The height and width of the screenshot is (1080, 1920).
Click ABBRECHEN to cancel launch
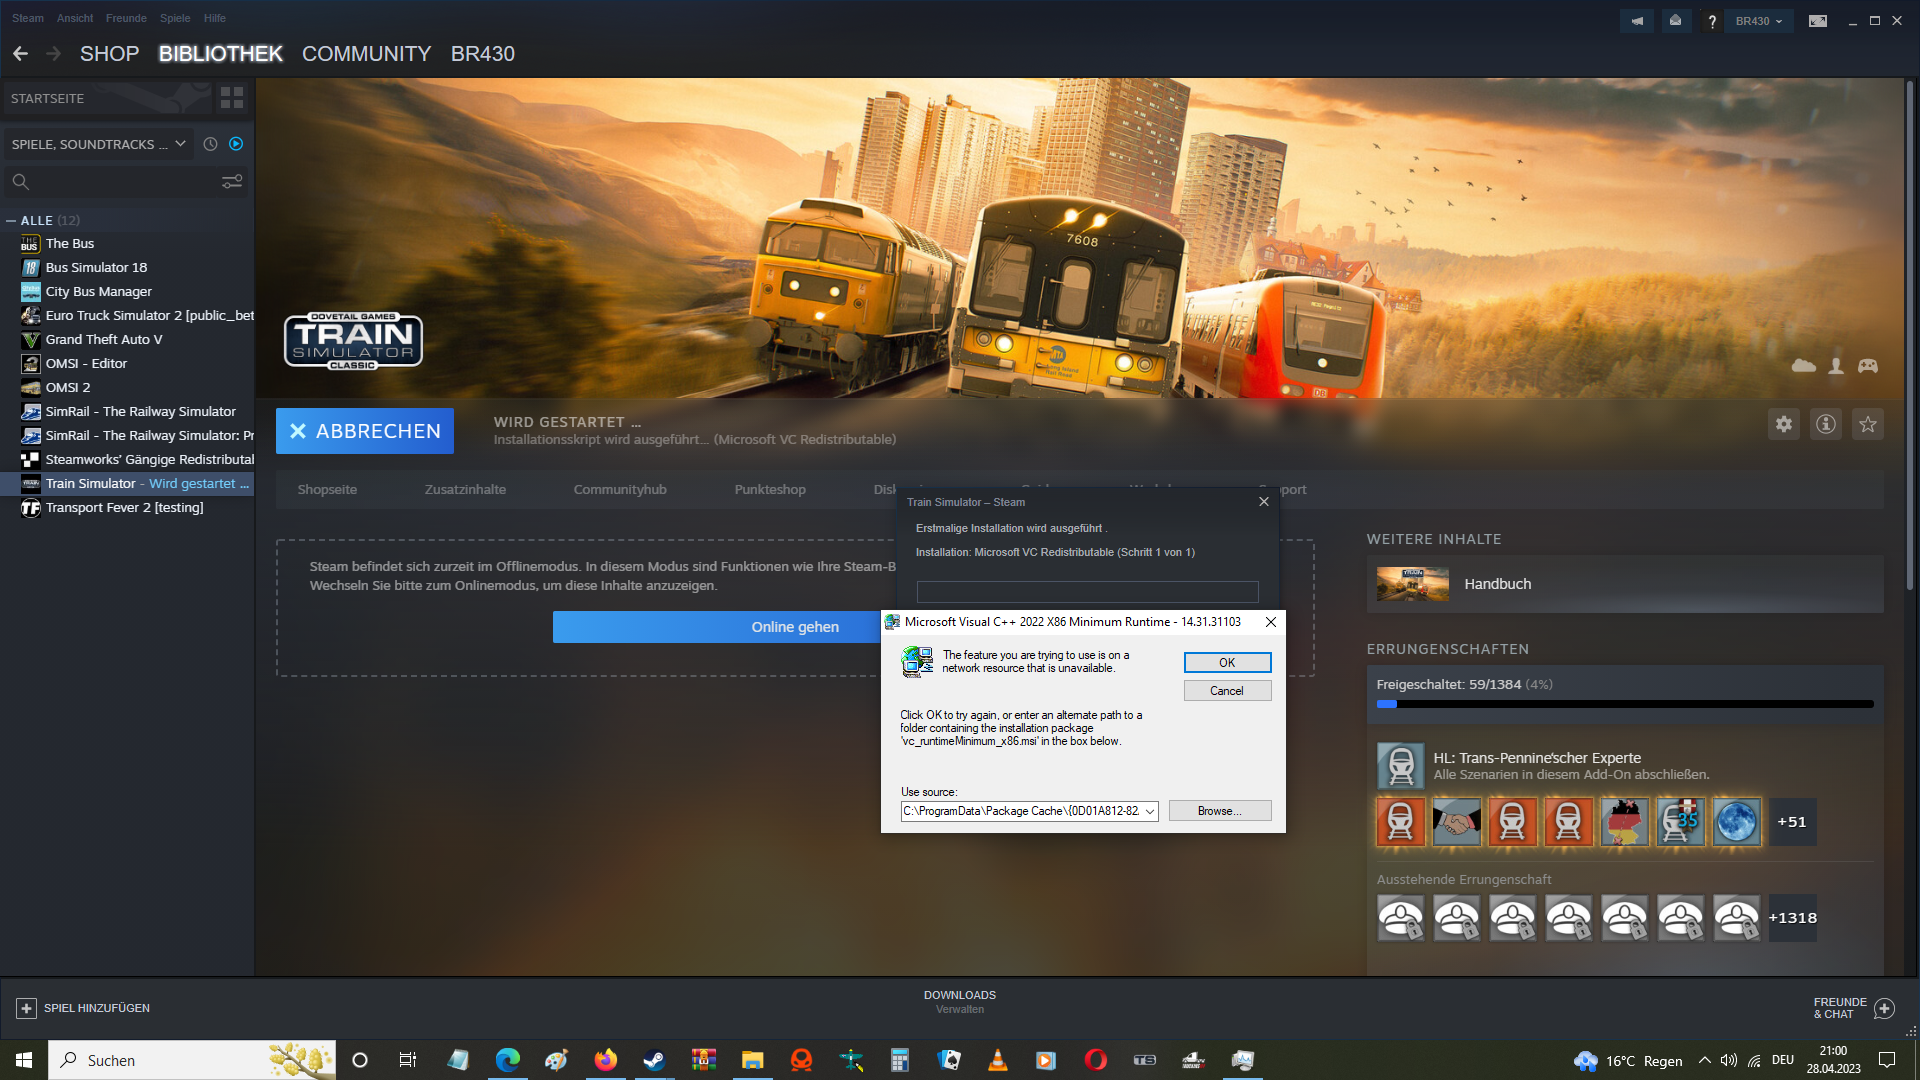pyautogui.click(x=365, y=431)
